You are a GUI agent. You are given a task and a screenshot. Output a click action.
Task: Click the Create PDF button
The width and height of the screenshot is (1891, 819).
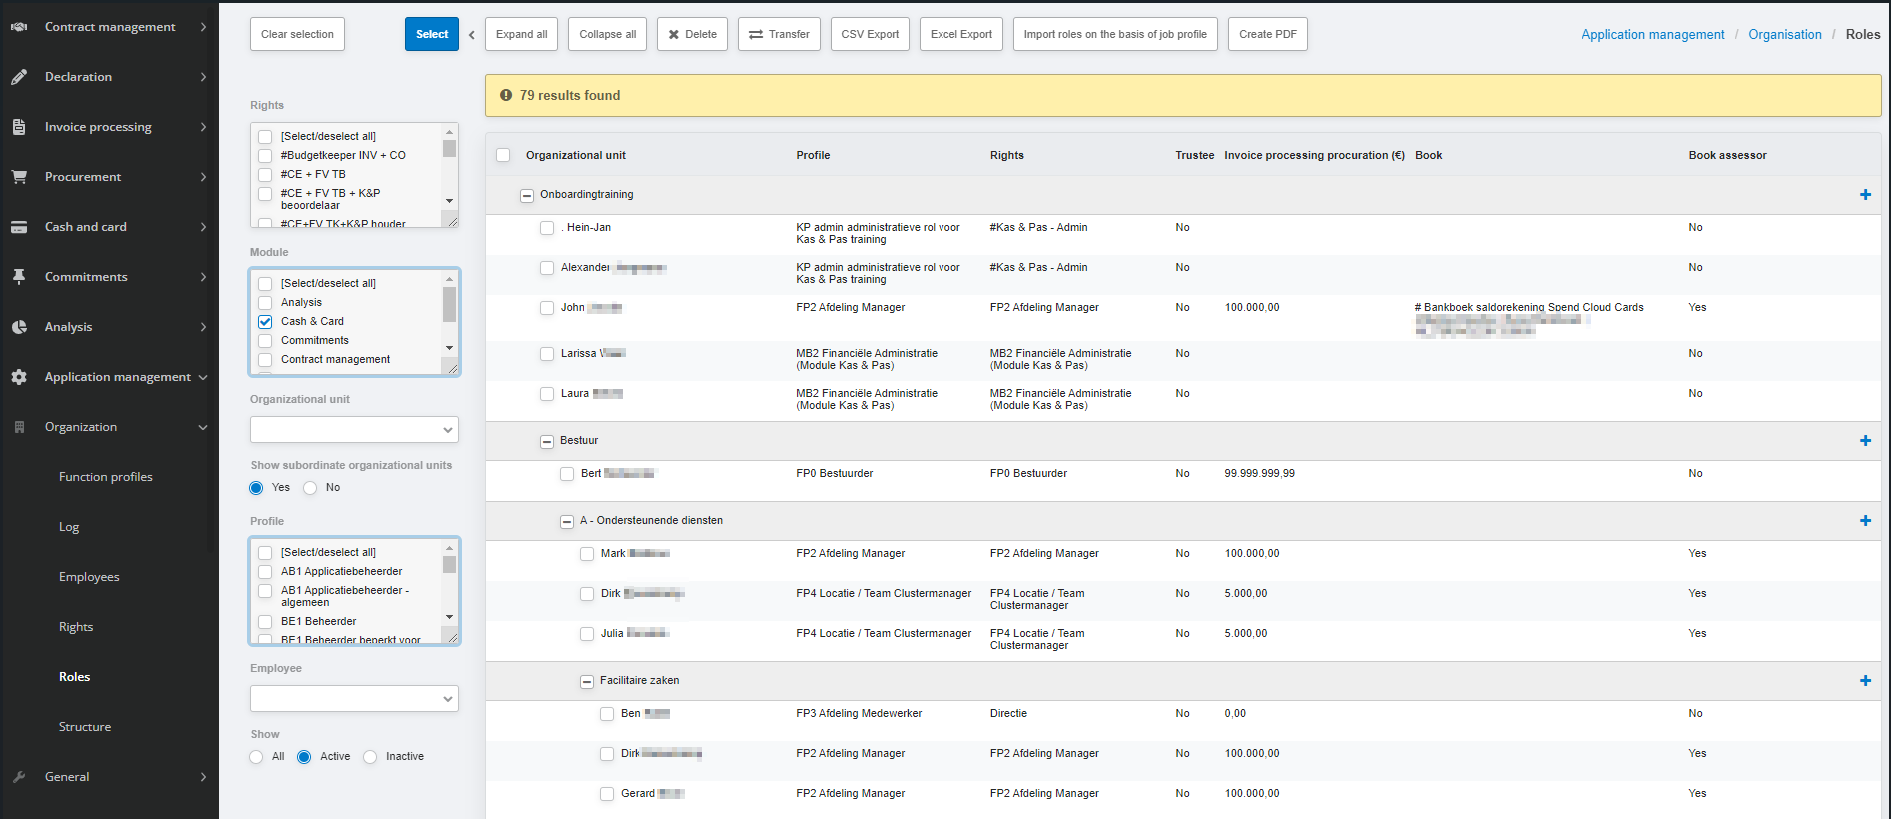[1268, 34]
